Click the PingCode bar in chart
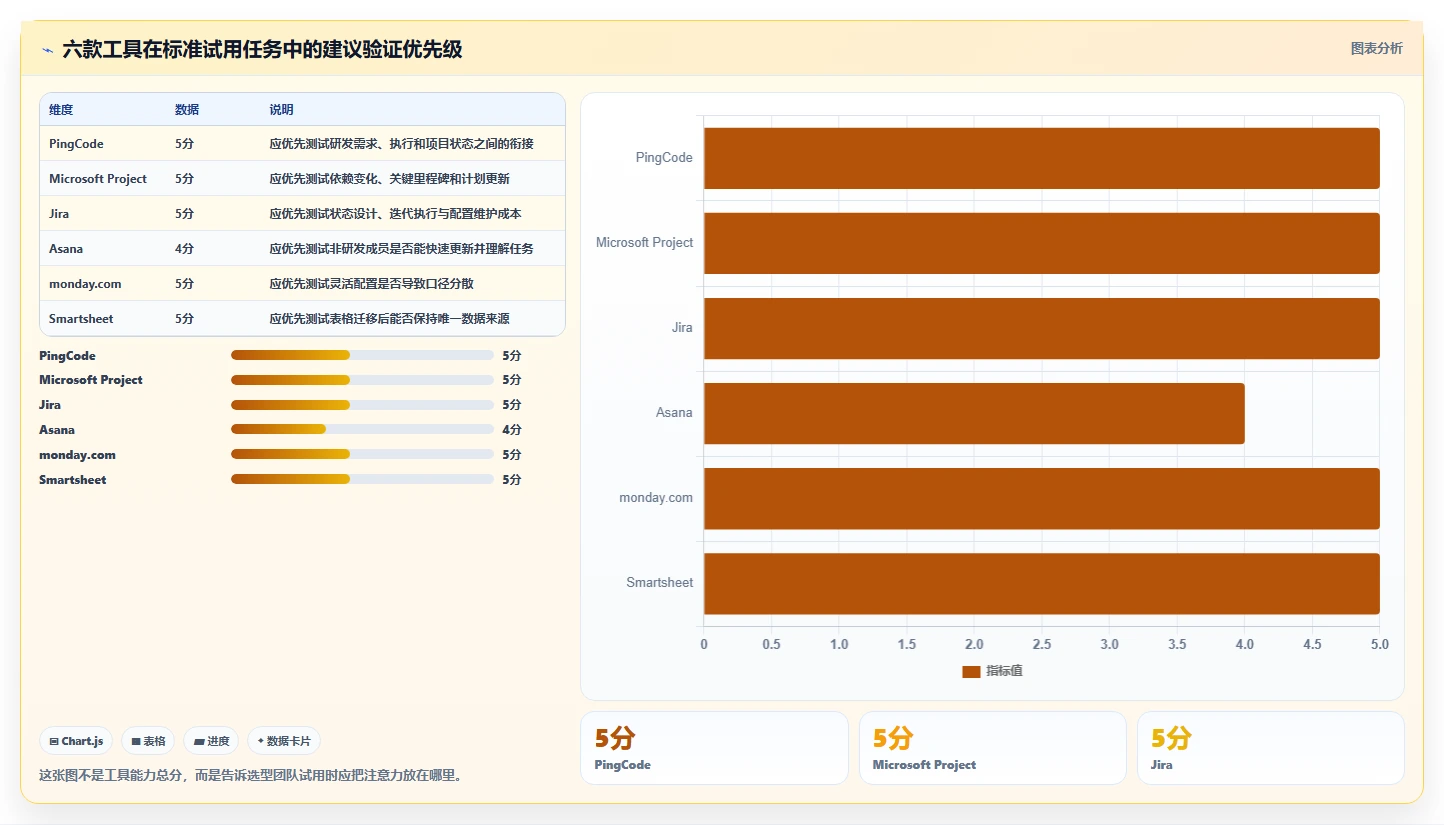 (1042, 158)
